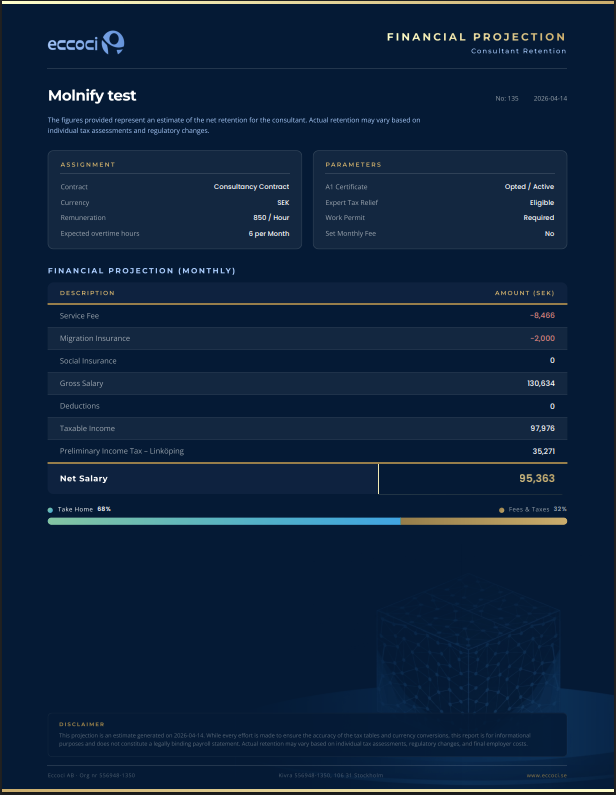Viewport: 616px width, 795px height.
Task: Click the date 2026-04-14 in header
Action: (x=550, y=98)
